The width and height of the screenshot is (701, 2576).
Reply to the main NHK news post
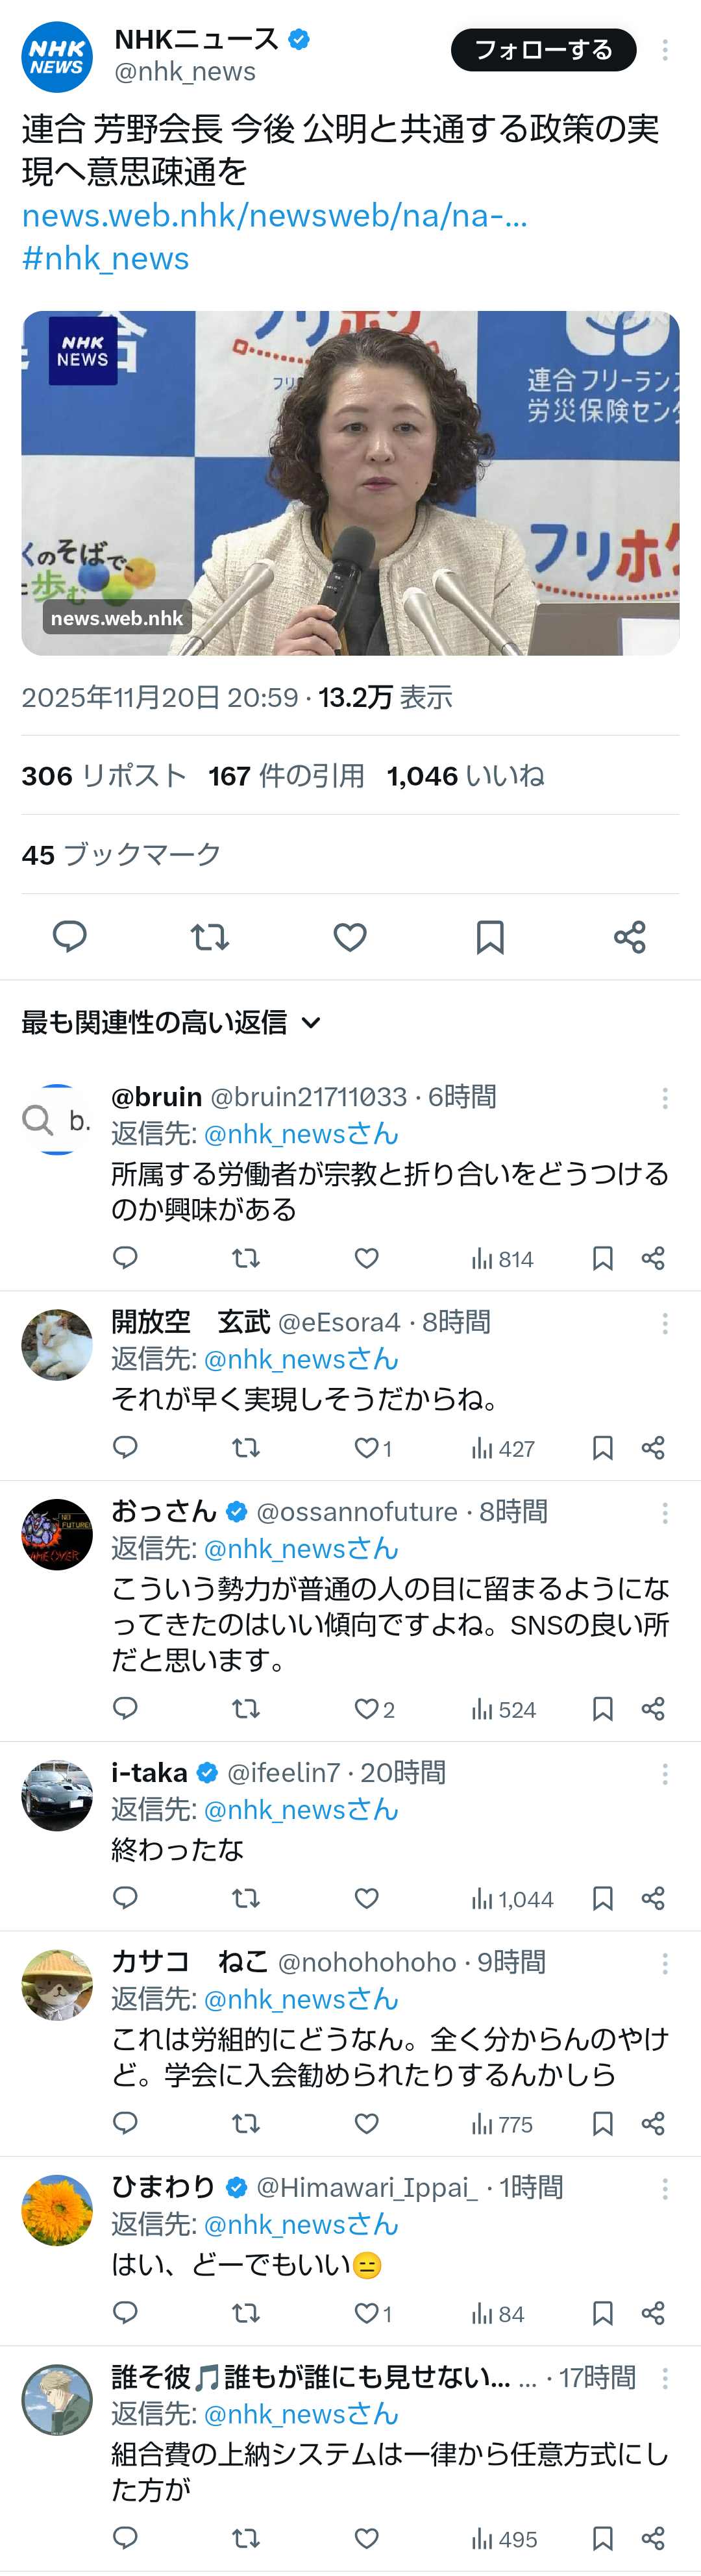69,937
